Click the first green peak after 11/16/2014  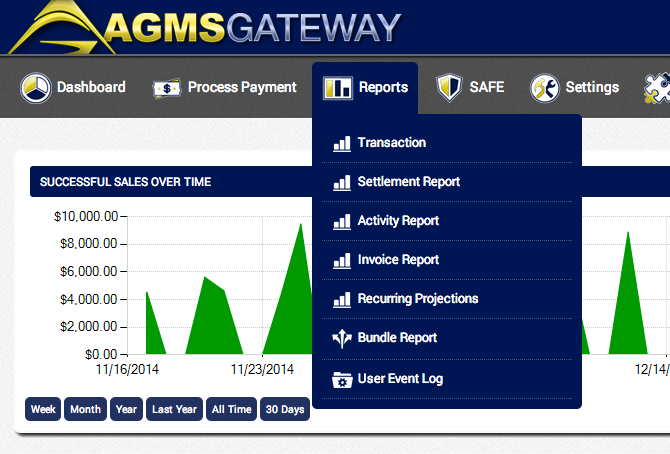152,329
